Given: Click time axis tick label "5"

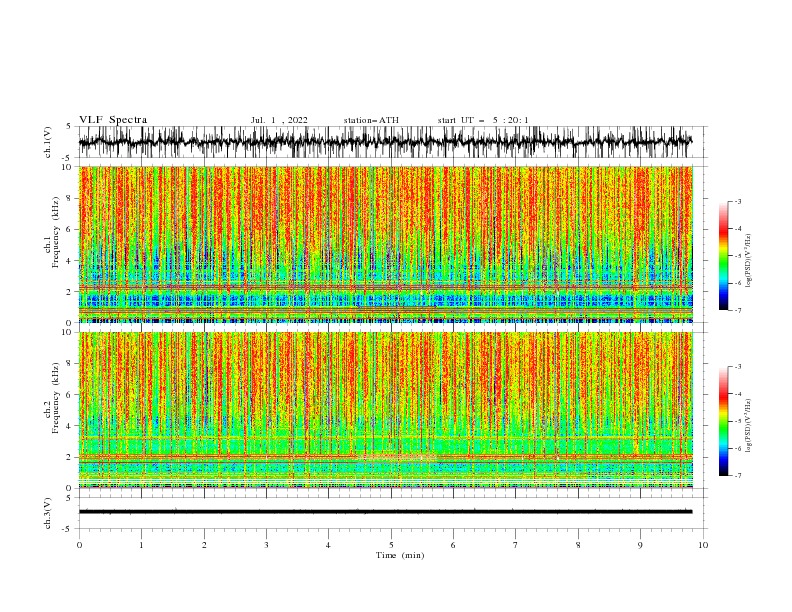Looking at the screenshot, I should [391, 545].
